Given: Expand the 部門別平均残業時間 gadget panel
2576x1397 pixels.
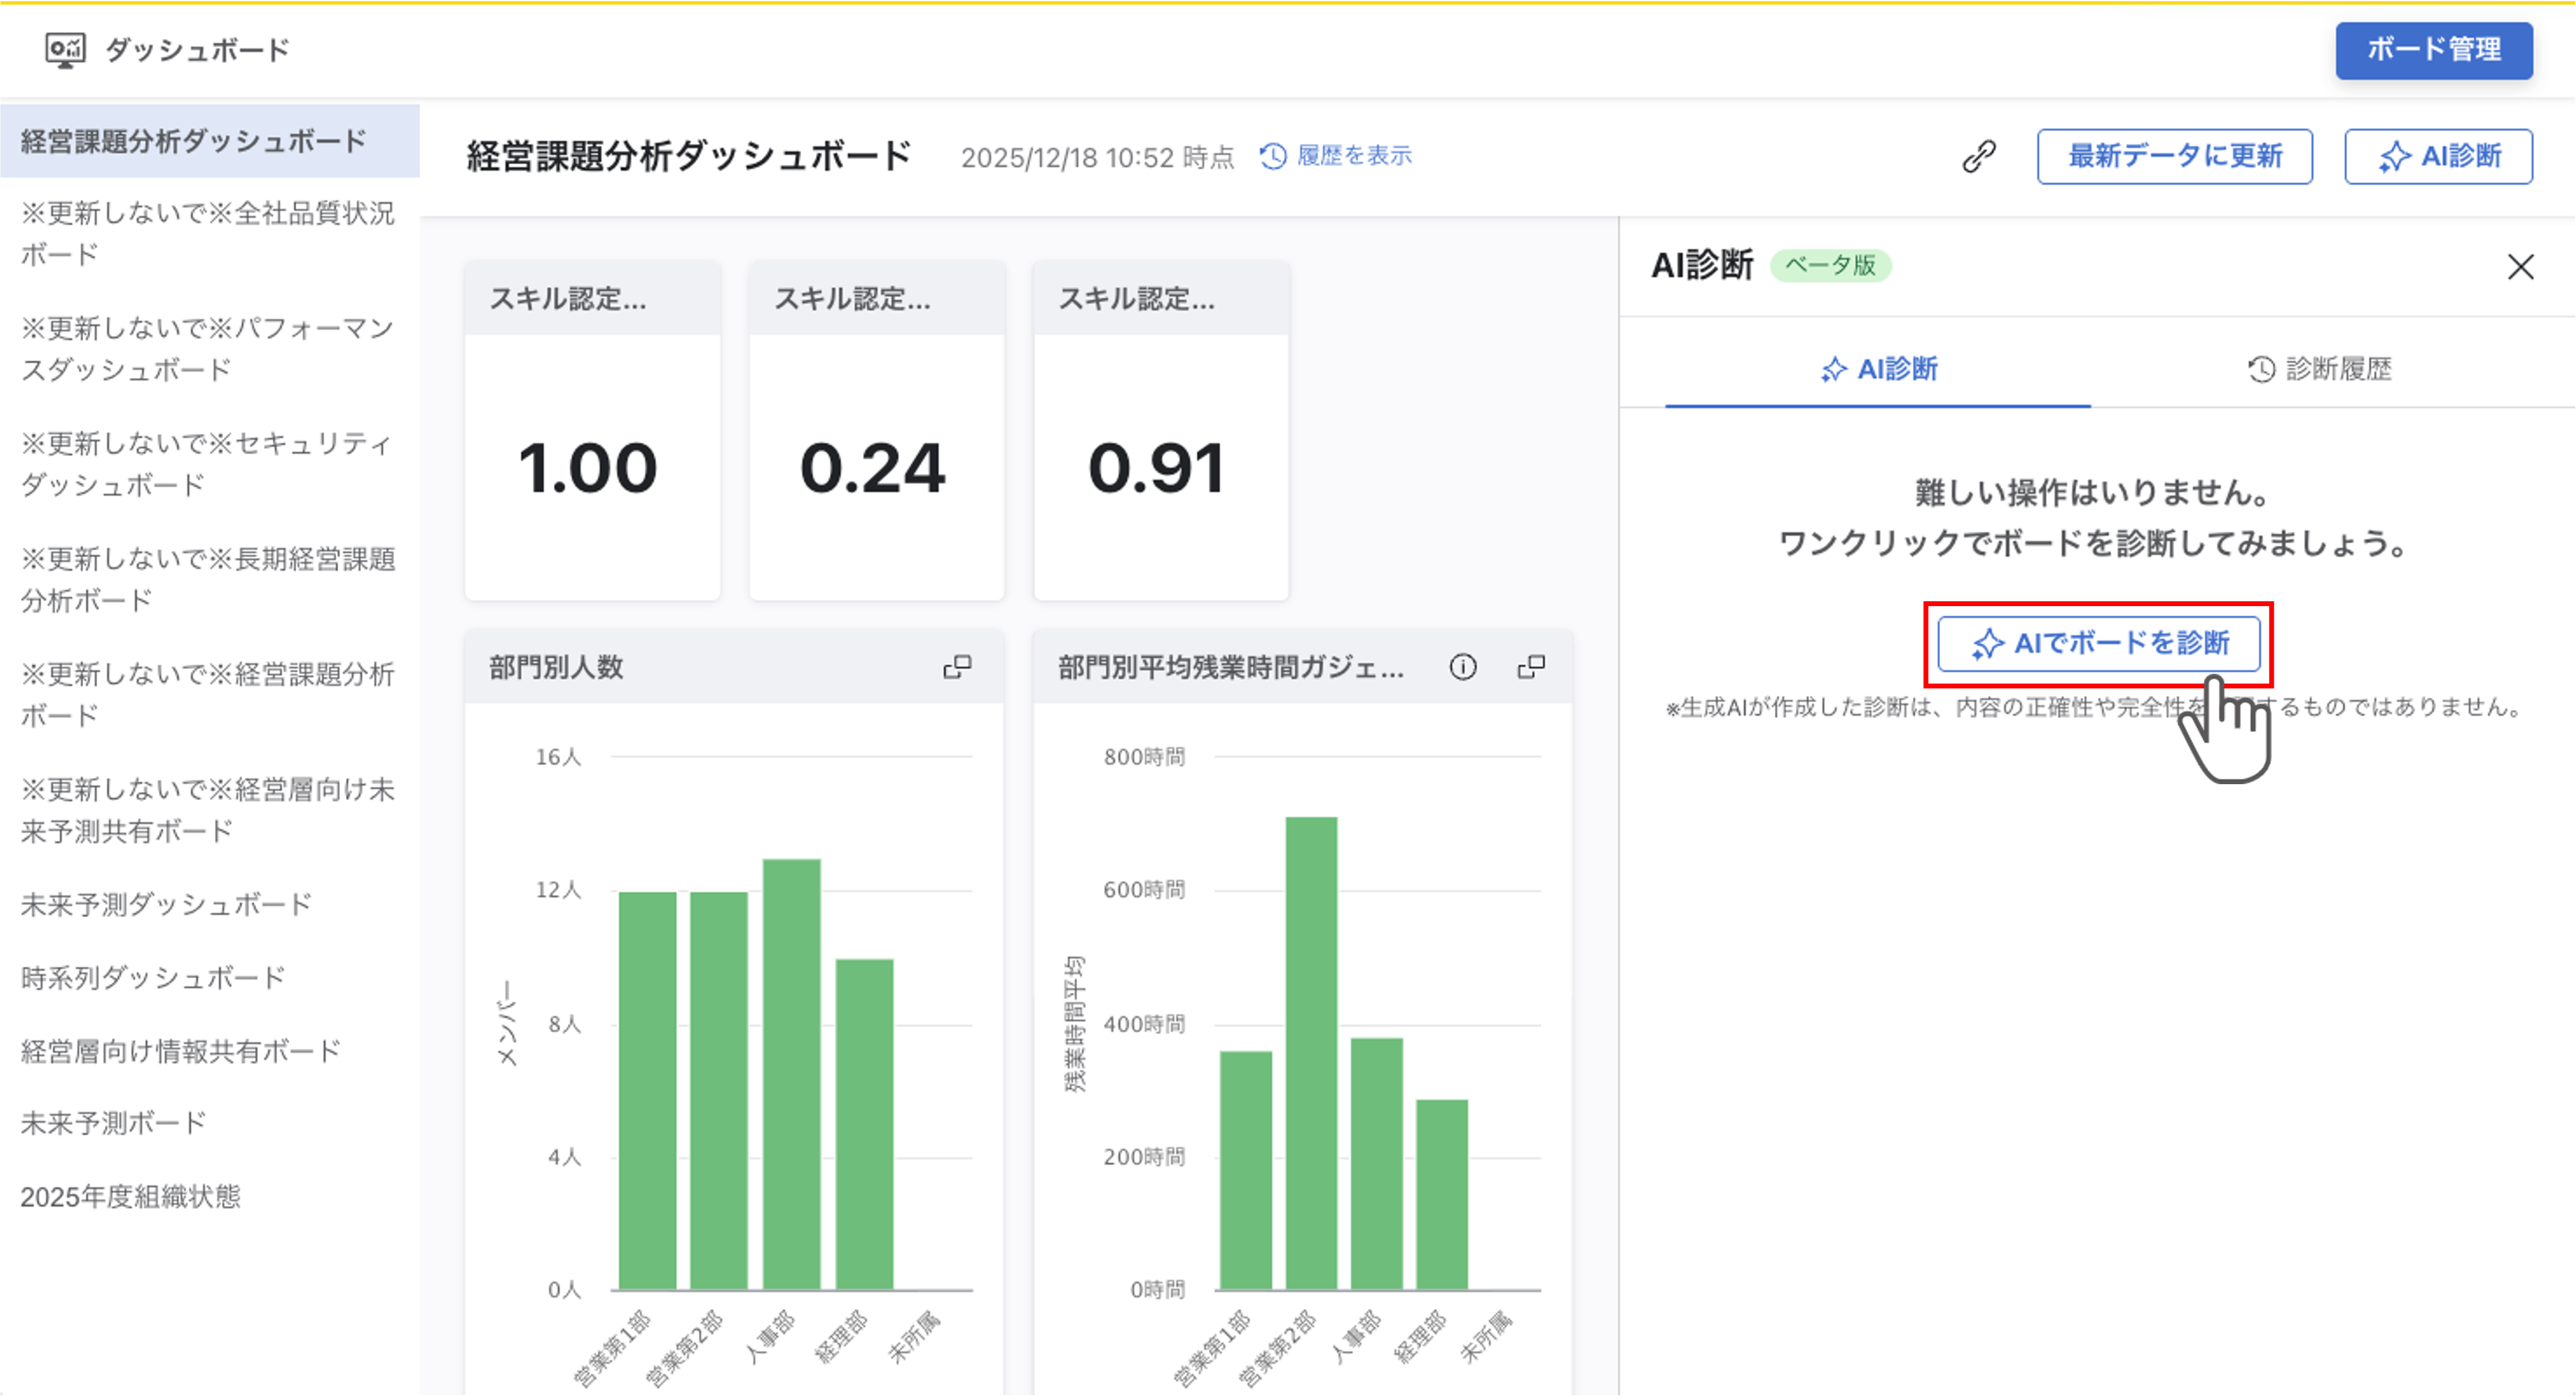Looking at the screenshot, I should click(x=1531, y=667).
